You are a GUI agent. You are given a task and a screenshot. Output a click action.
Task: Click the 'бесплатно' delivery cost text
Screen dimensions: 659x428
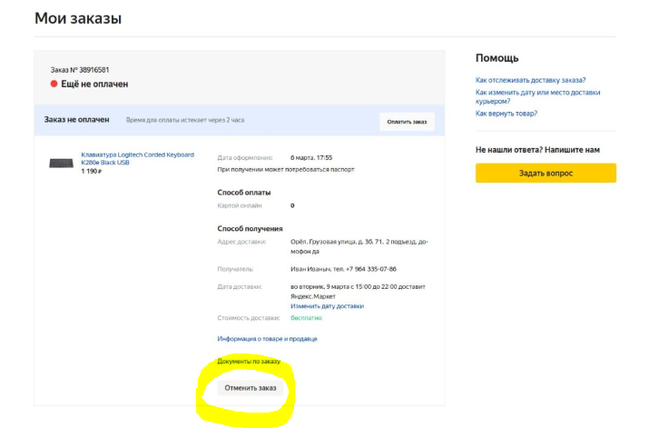point(306,318)
